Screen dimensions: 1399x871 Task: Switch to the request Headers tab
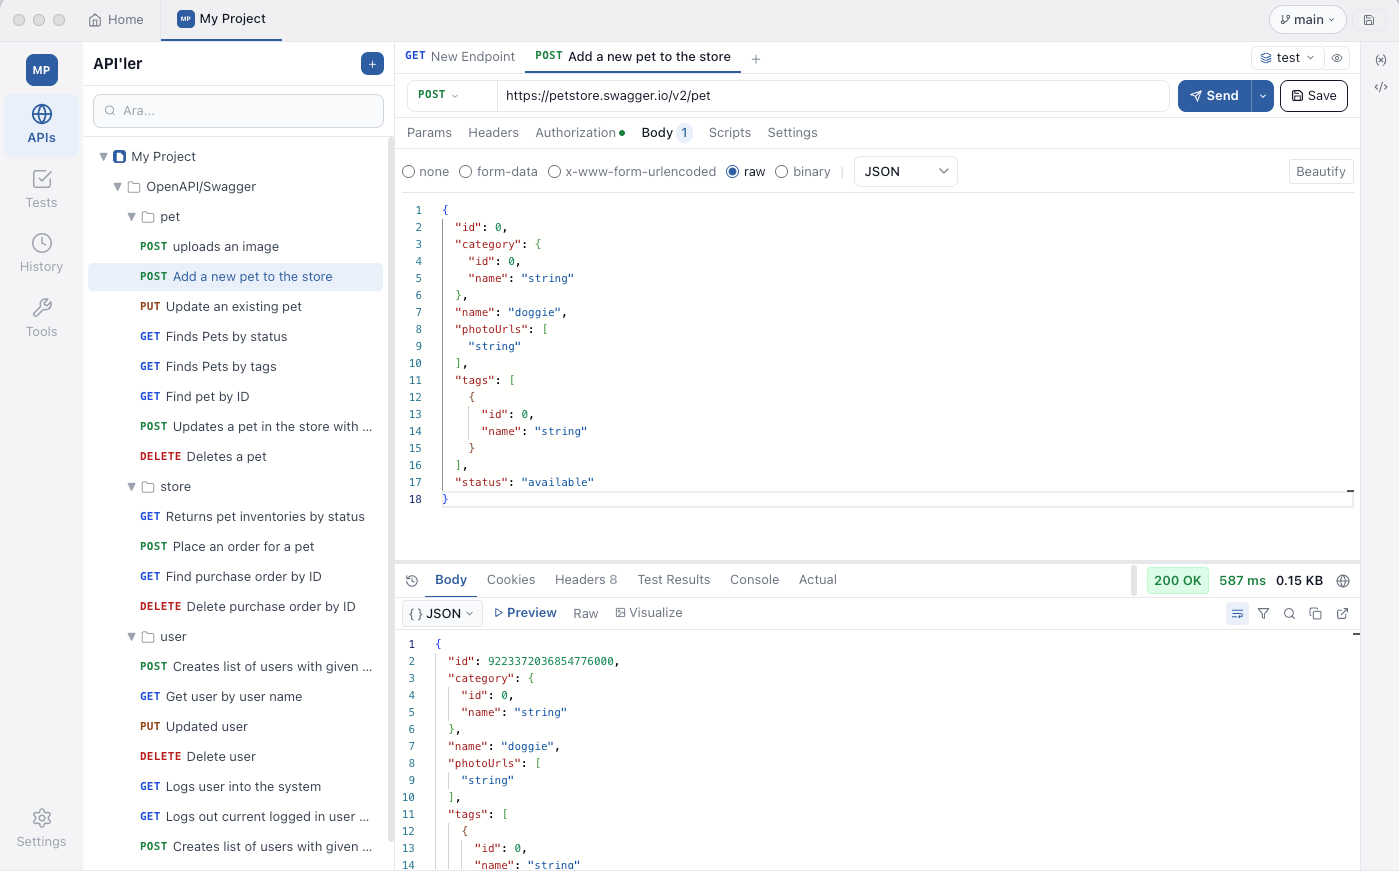[x=493, y=133]
